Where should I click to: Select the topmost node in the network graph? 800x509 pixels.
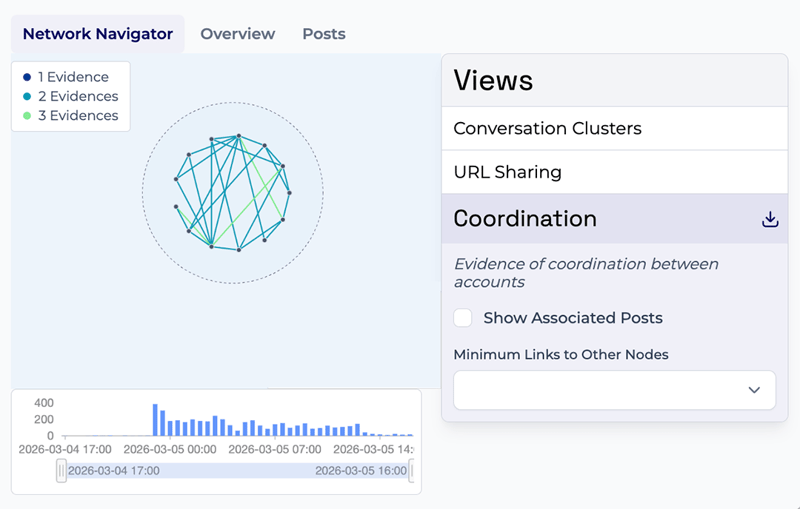pyautogui.click(x=238, y=136)
